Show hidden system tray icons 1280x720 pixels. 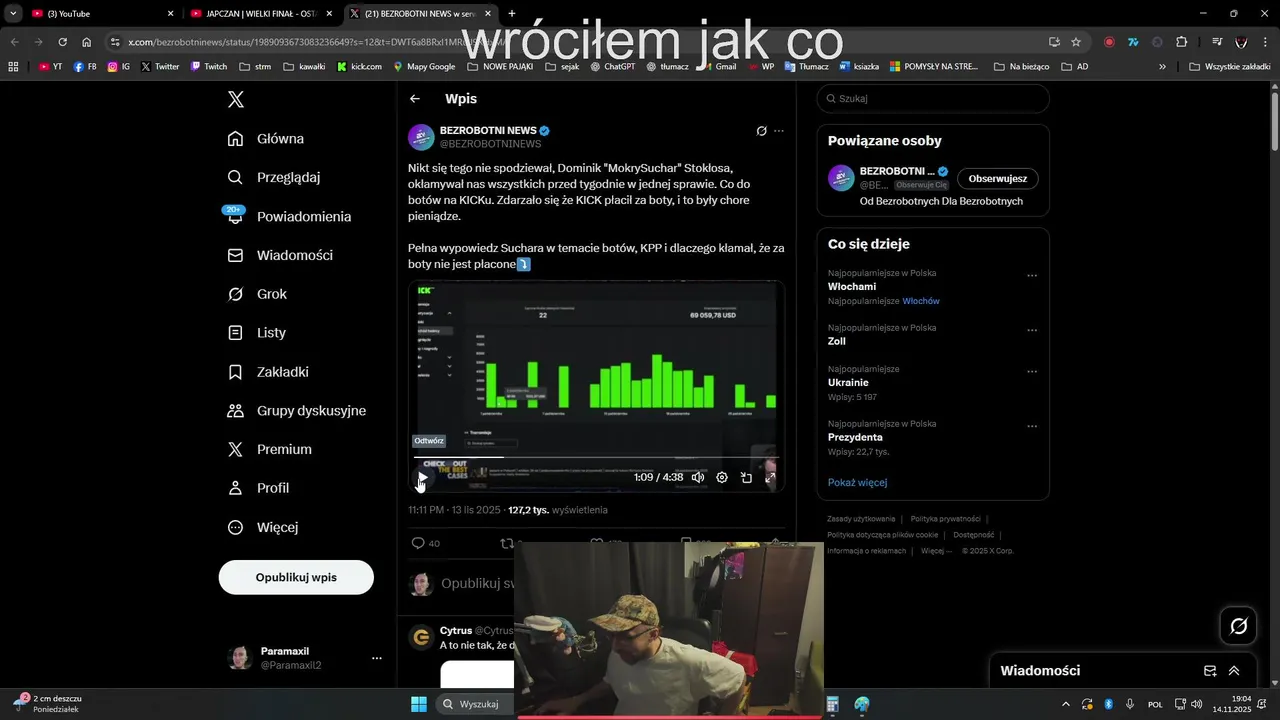1065,705
